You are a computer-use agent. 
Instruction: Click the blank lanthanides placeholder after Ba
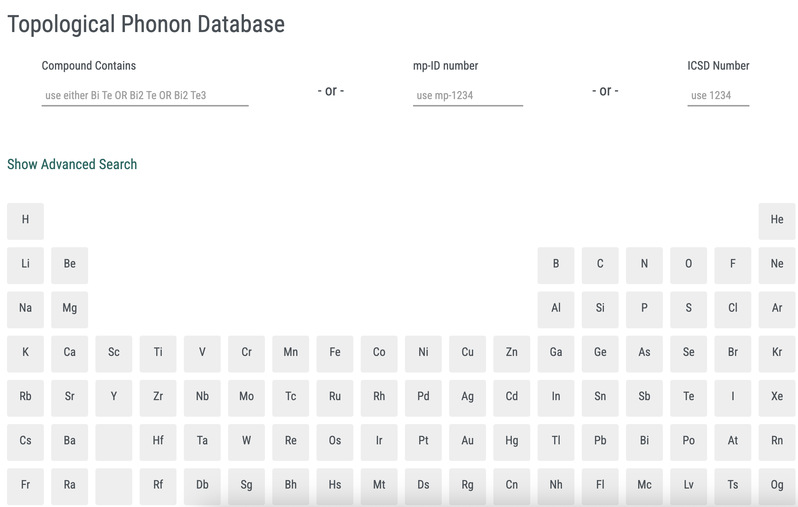pos(113,442)
